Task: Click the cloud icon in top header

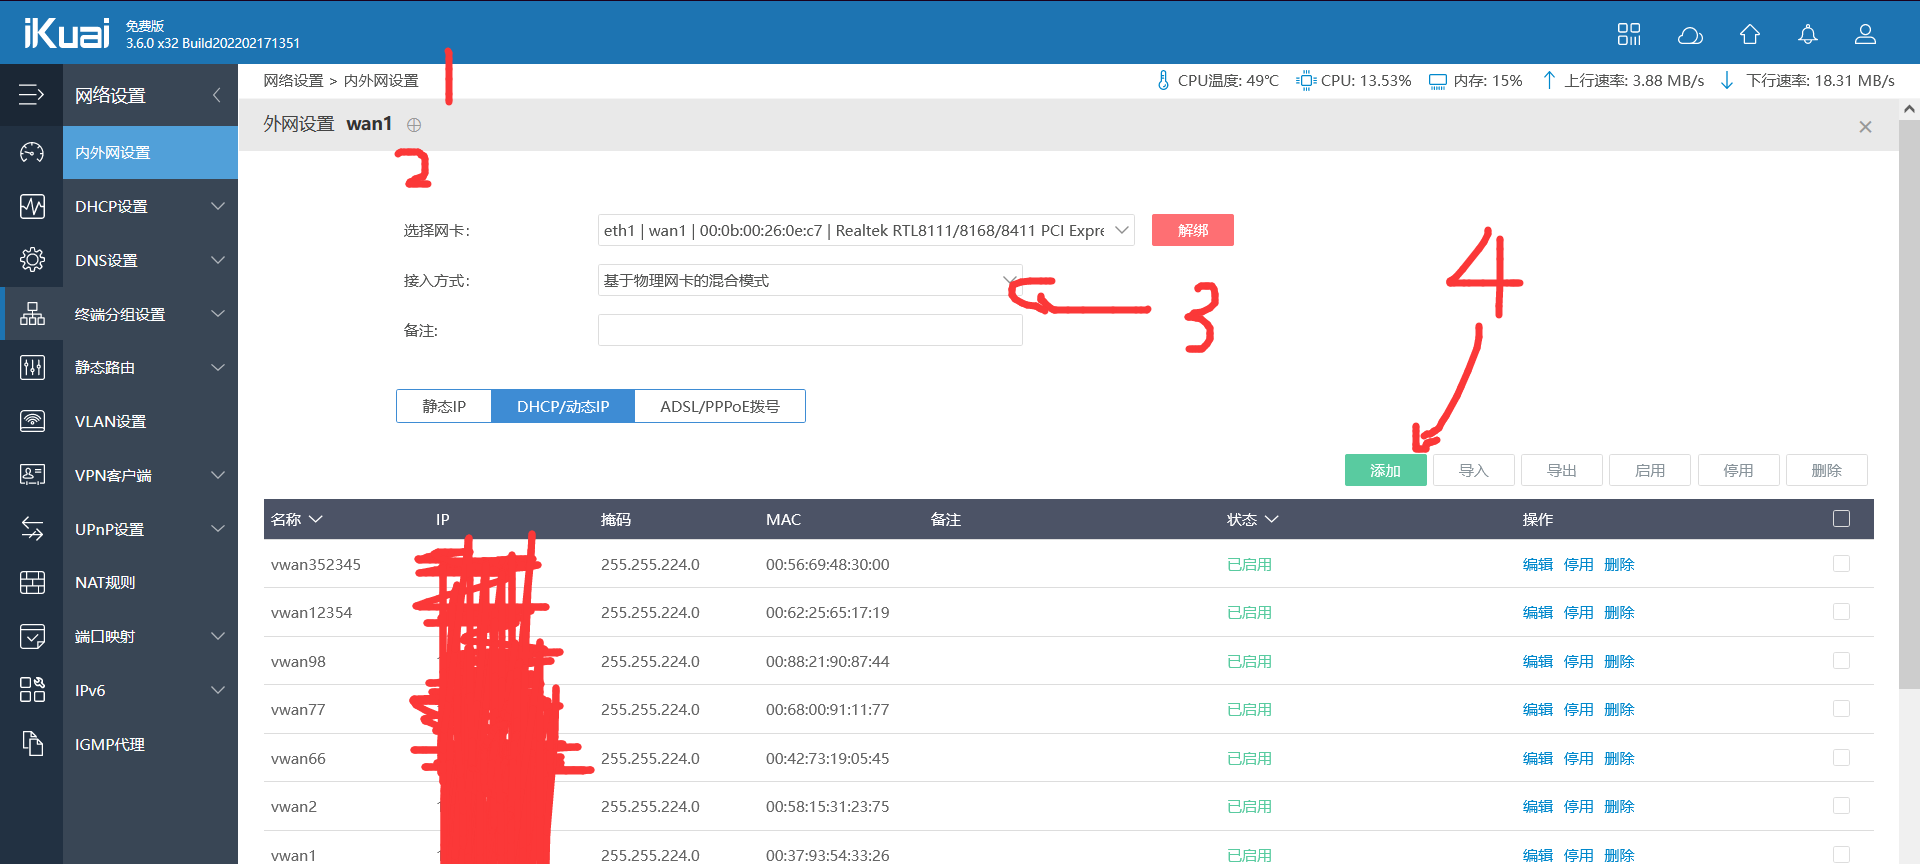Action: (x=1690, y=35)
